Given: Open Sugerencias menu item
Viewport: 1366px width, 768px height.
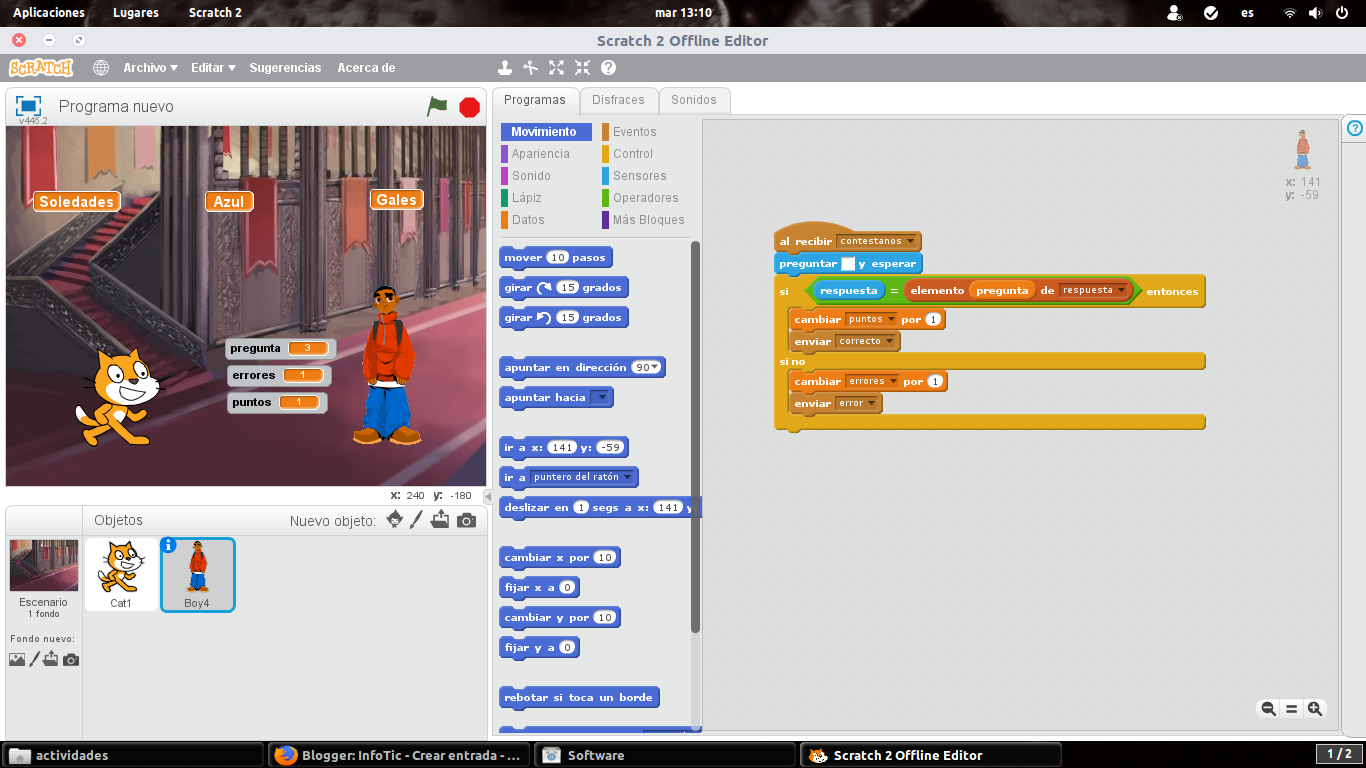Looking at the screenshot, I should click(x=285, y=68).
